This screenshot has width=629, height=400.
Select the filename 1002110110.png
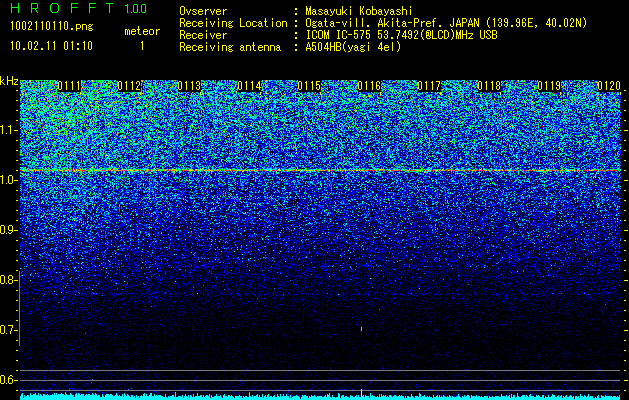coord(52,26)
